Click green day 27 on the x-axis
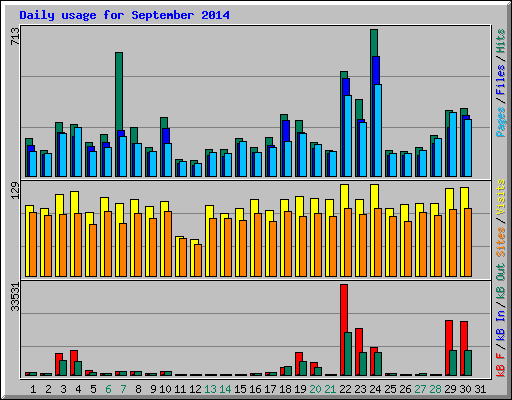The image size is (512, 400). pyautogui.click(x=420, y=389)
